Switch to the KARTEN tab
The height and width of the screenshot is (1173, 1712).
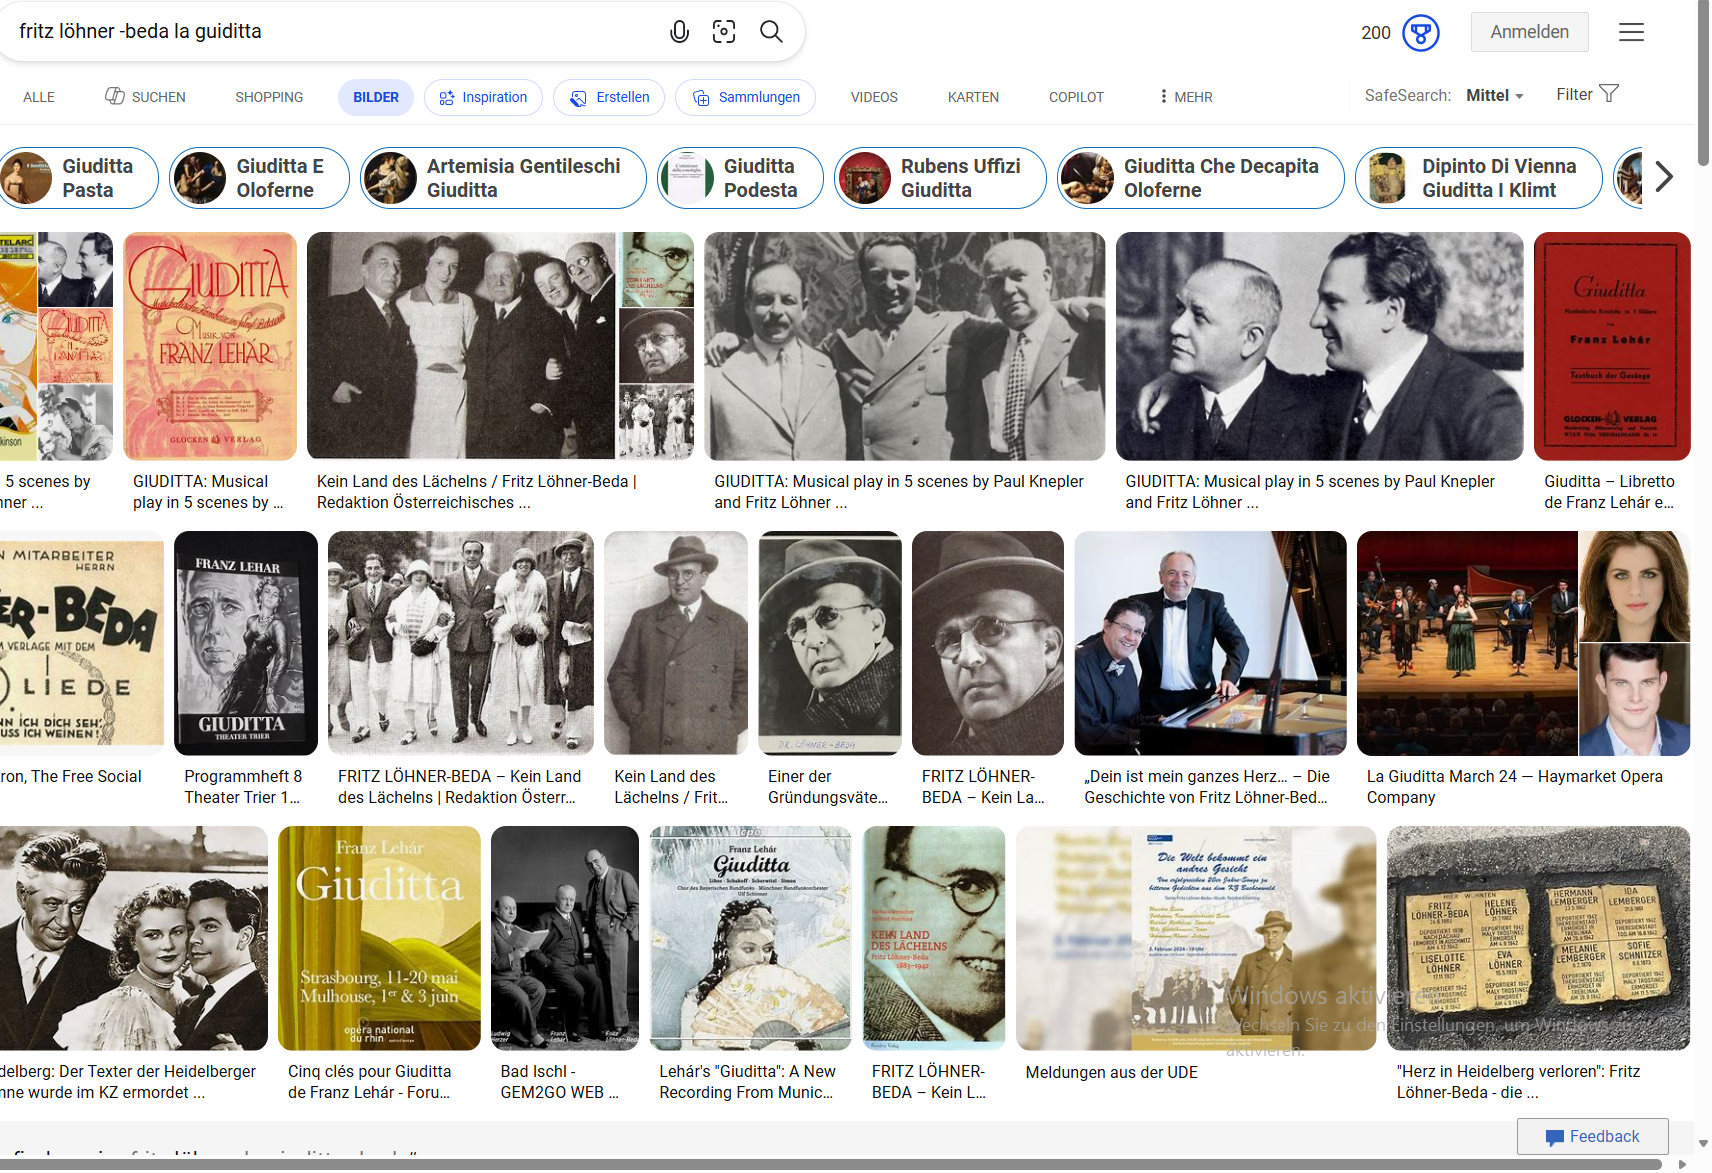click(x=973, y=97)
